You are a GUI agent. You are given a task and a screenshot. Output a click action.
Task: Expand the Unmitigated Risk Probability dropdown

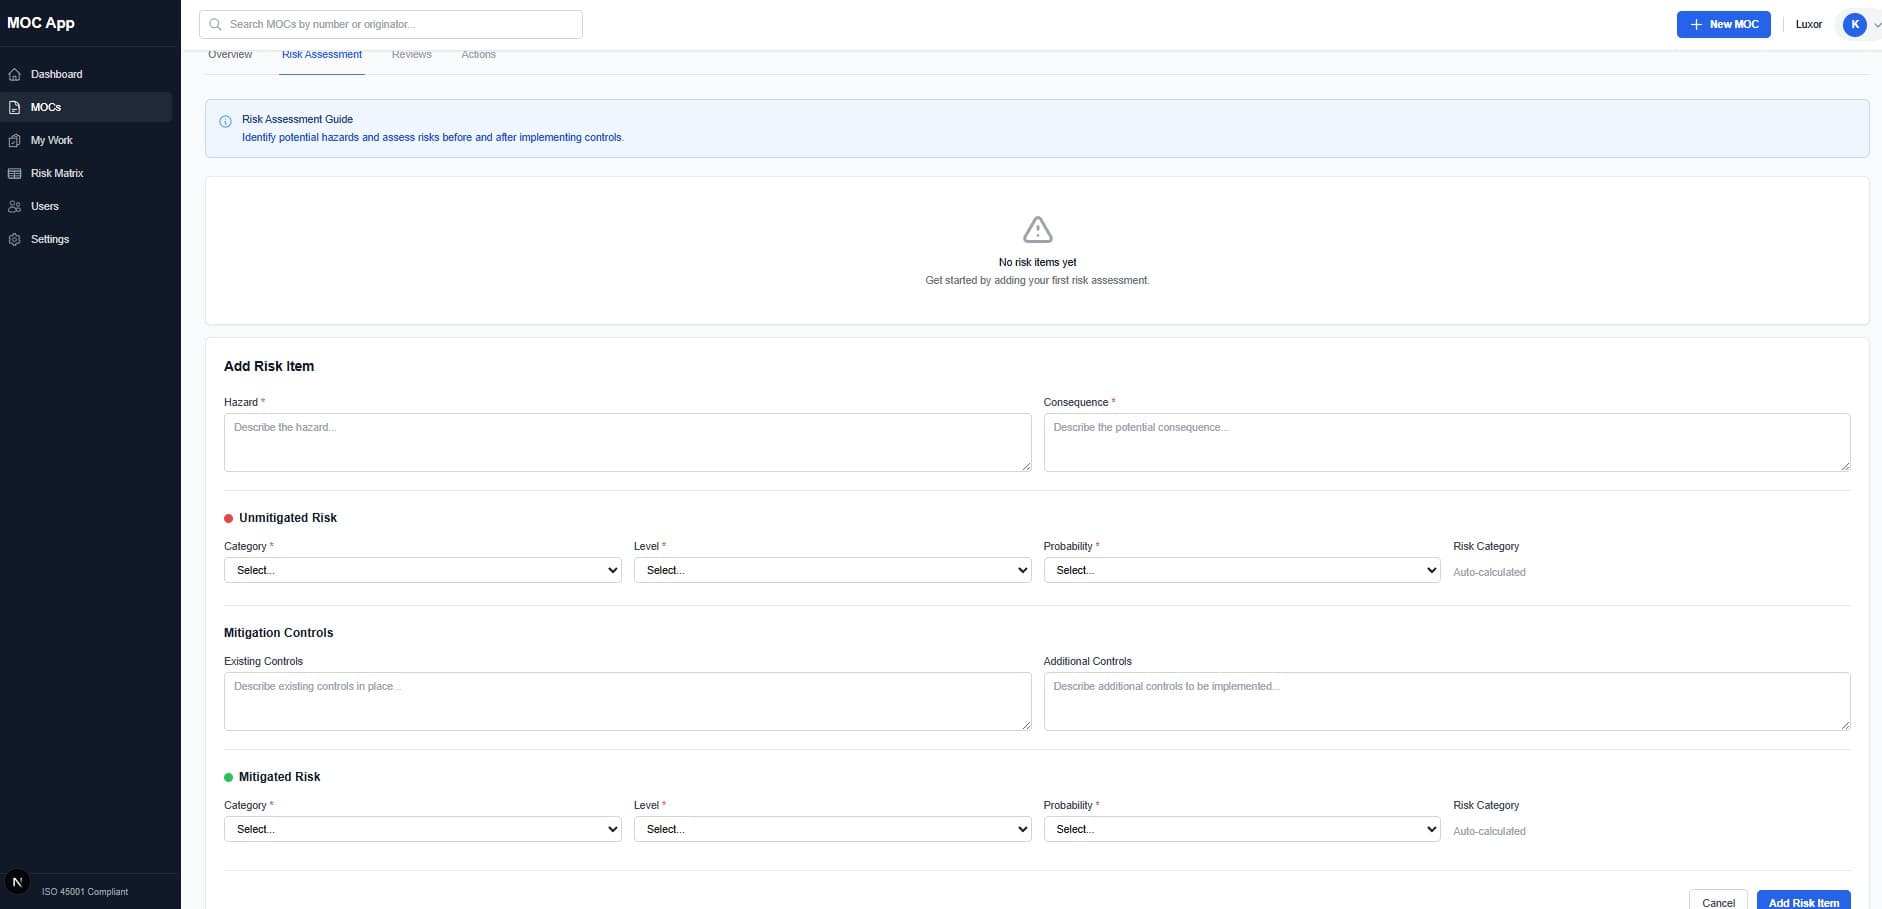pyautogui.click(x=1241, y=570)
